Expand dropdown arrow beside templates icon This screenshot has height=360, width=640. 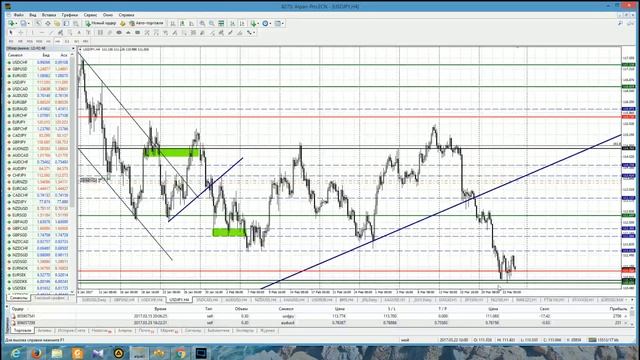coord(283,23)
